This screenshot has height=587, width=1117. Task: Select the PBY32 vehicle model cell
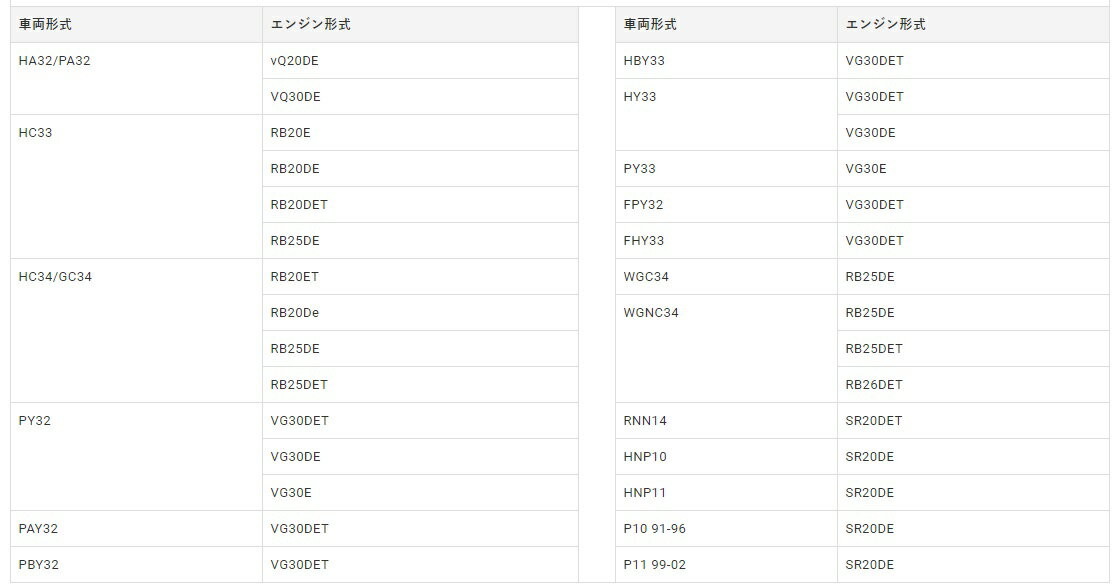(39, 565)
